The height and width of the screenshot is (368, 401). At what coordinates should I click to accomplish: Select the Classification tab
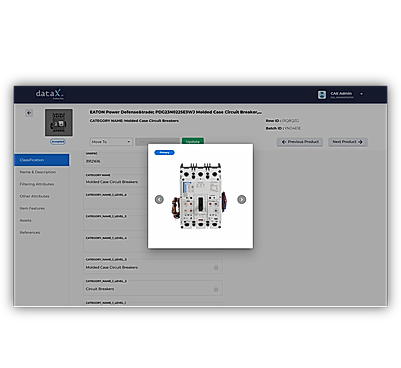(42, 160)
